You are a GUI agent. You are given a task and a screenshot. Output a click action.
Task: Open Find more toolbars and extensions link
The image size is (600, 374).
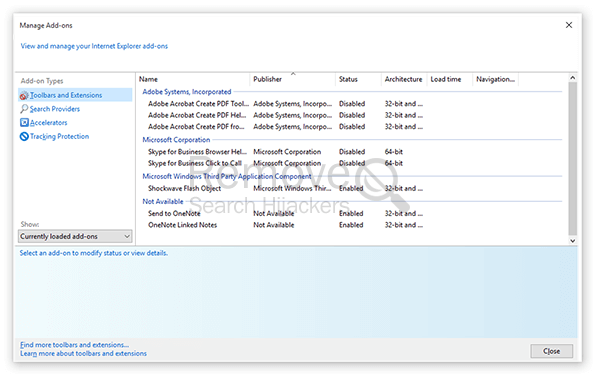[x=74, y=345]
